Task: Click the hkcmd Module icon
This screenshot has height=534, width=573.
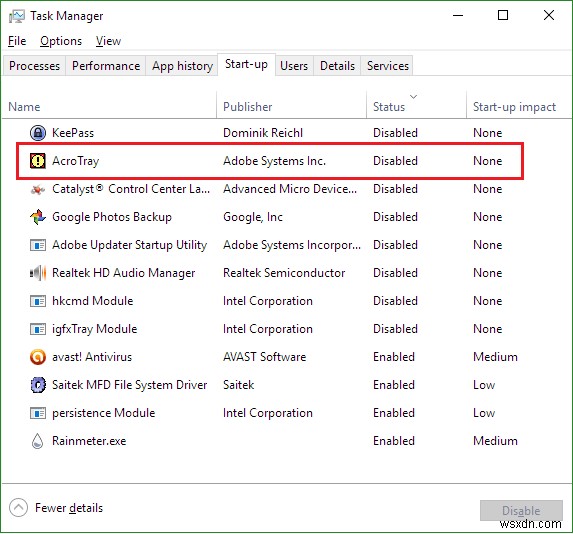Action: [38, 301]
